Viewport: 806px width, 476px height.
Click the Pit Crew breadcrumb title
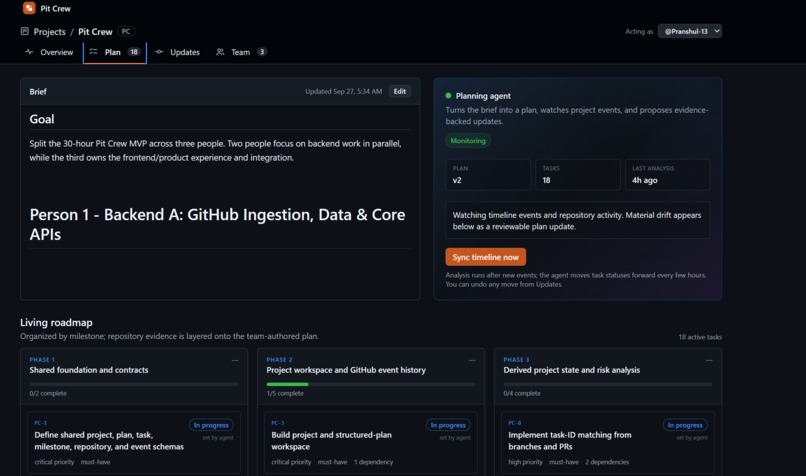(95, 32)
